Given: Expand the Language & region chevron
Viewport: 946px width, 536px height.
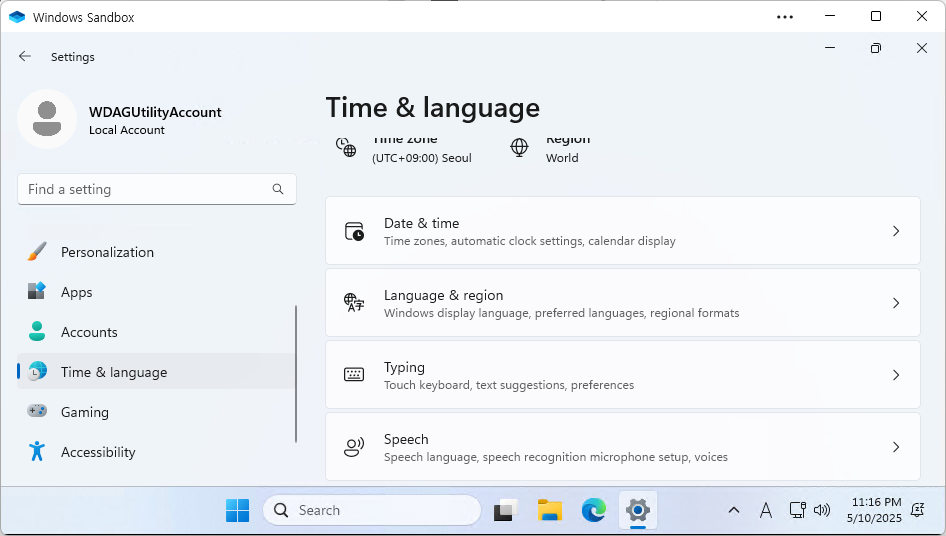Looking at the screenshot, I should [x=896, y=303].
